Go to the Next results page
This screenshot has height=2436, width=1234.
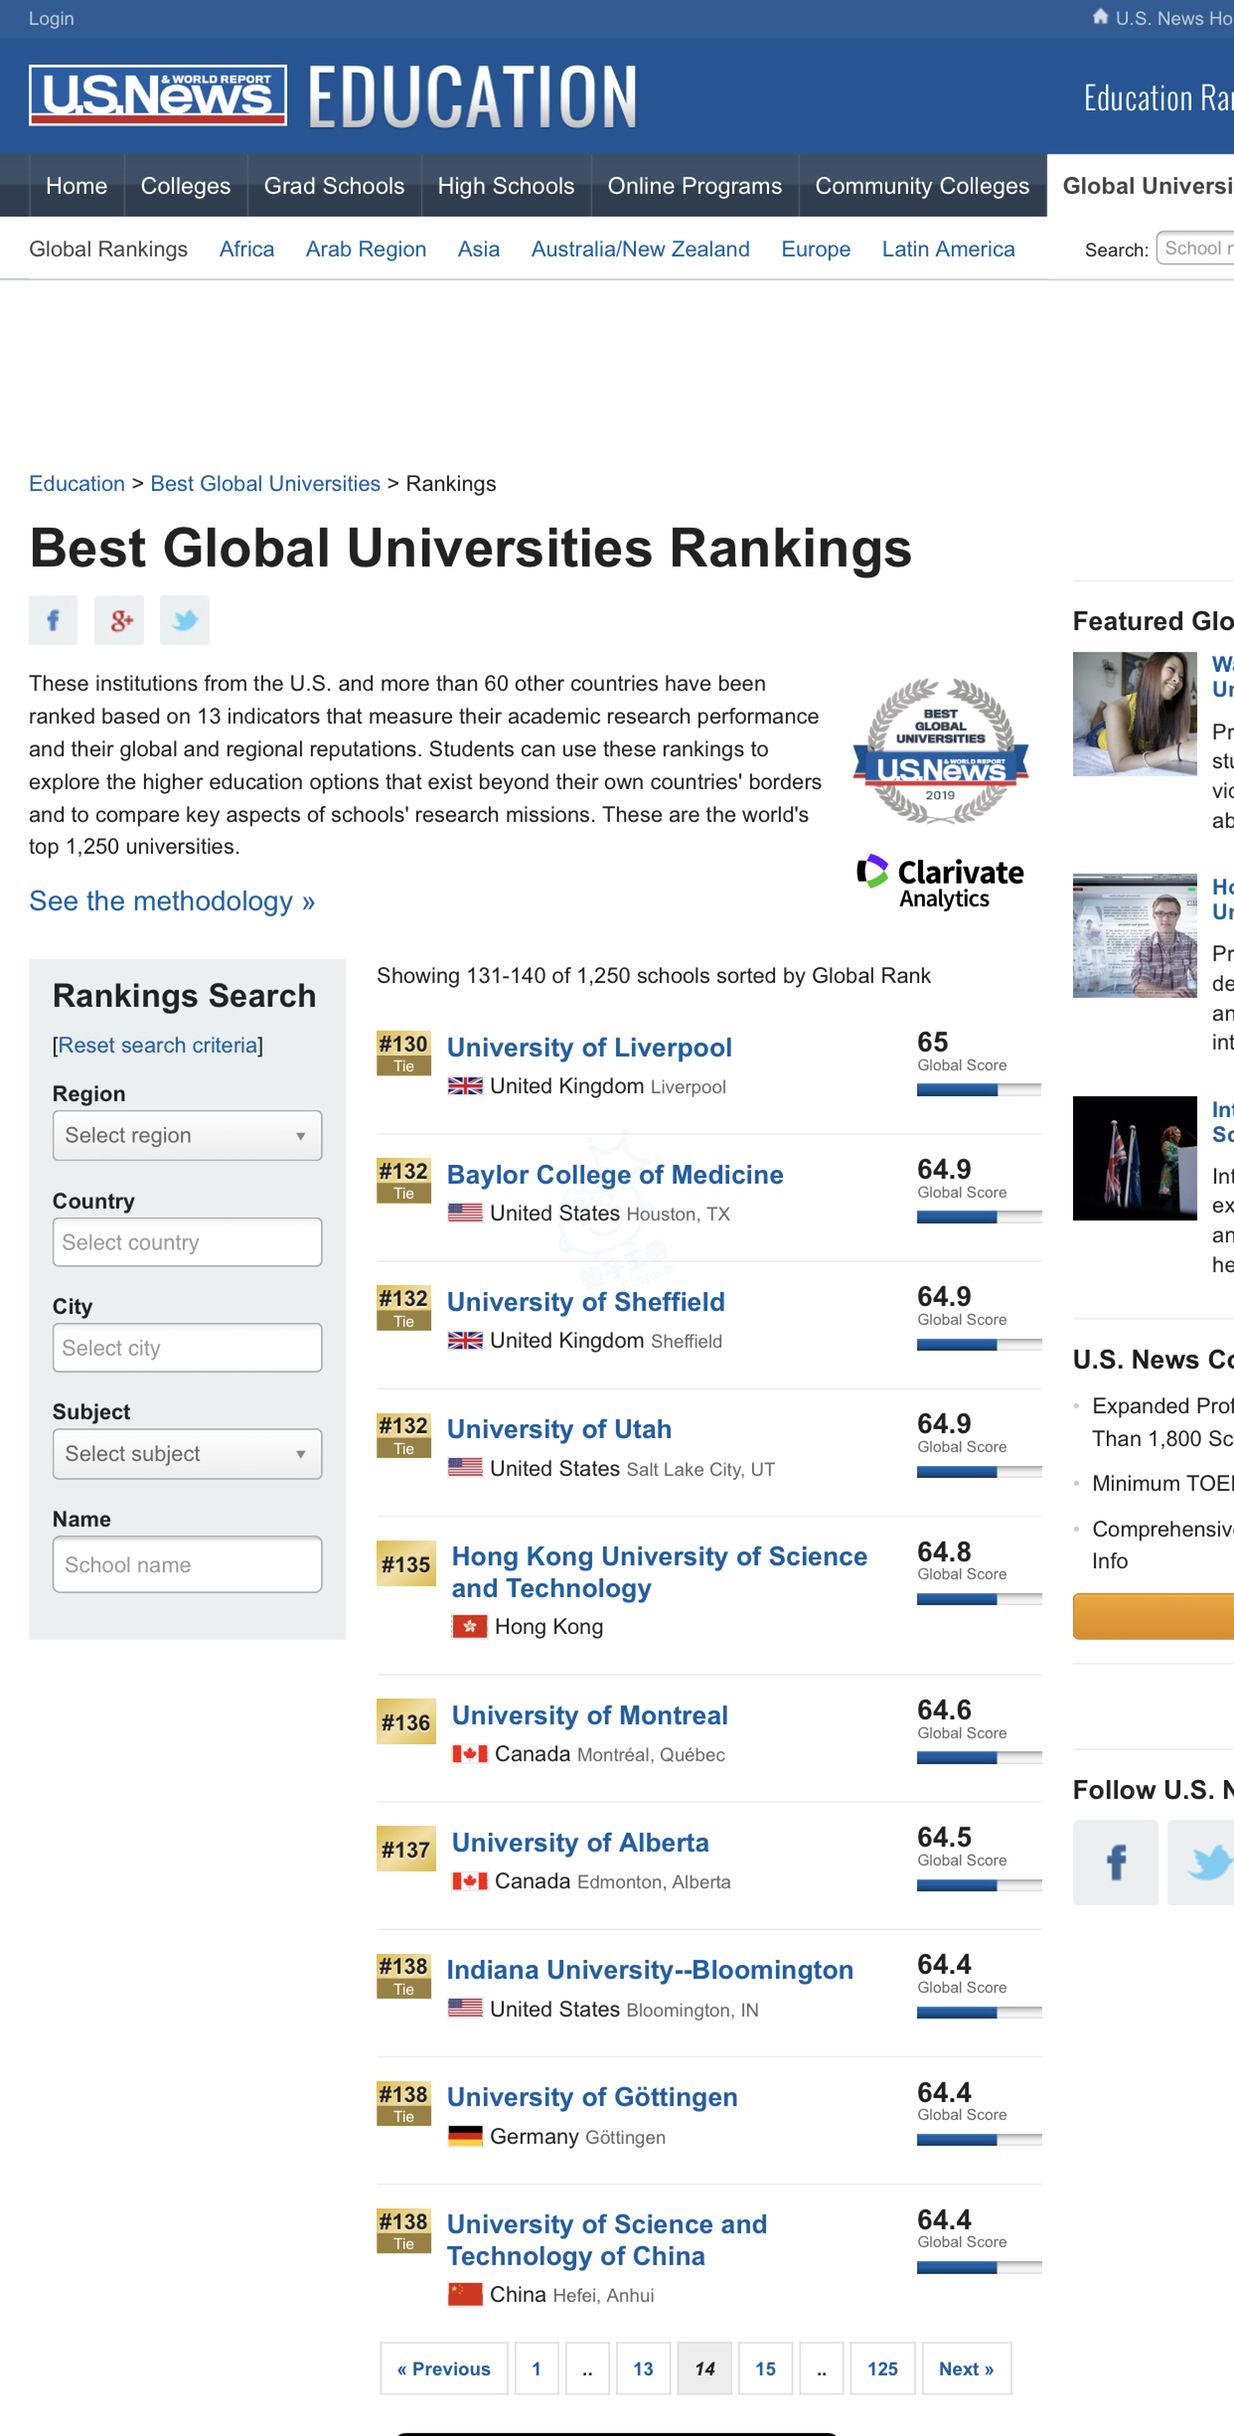965,2368
